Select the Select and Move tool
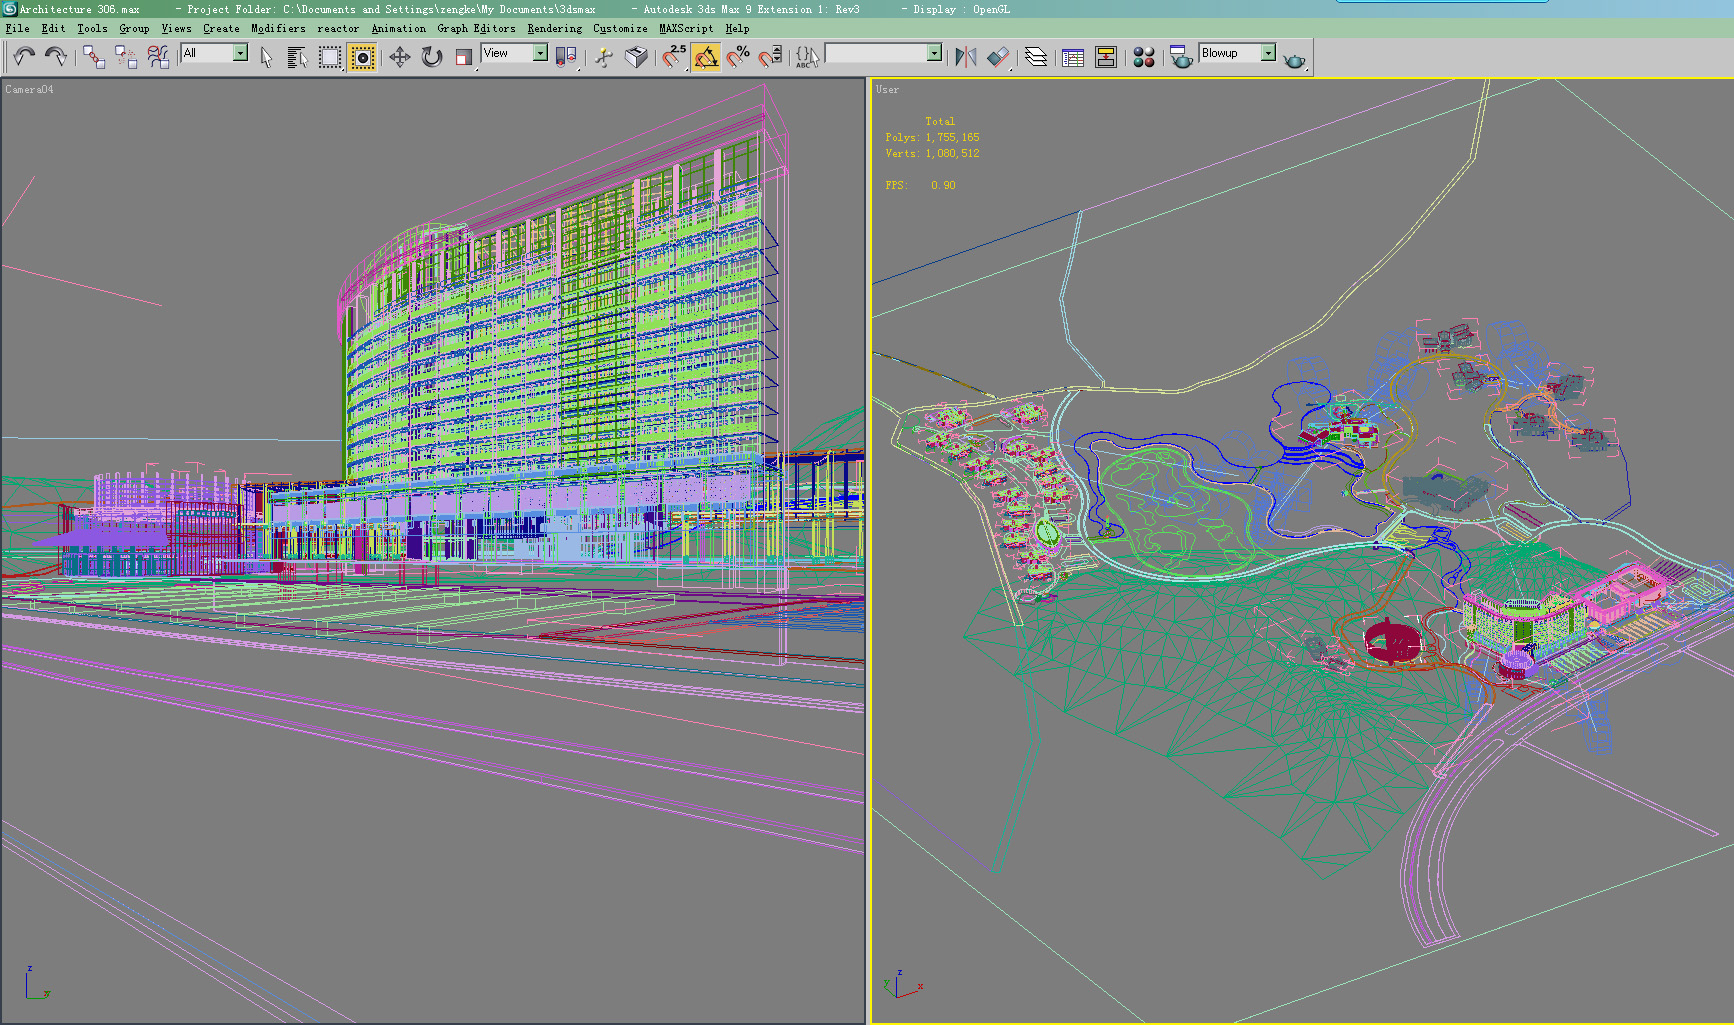Image resolution: width=1734 pixels, height=1025 pixels. pos(400,57)
